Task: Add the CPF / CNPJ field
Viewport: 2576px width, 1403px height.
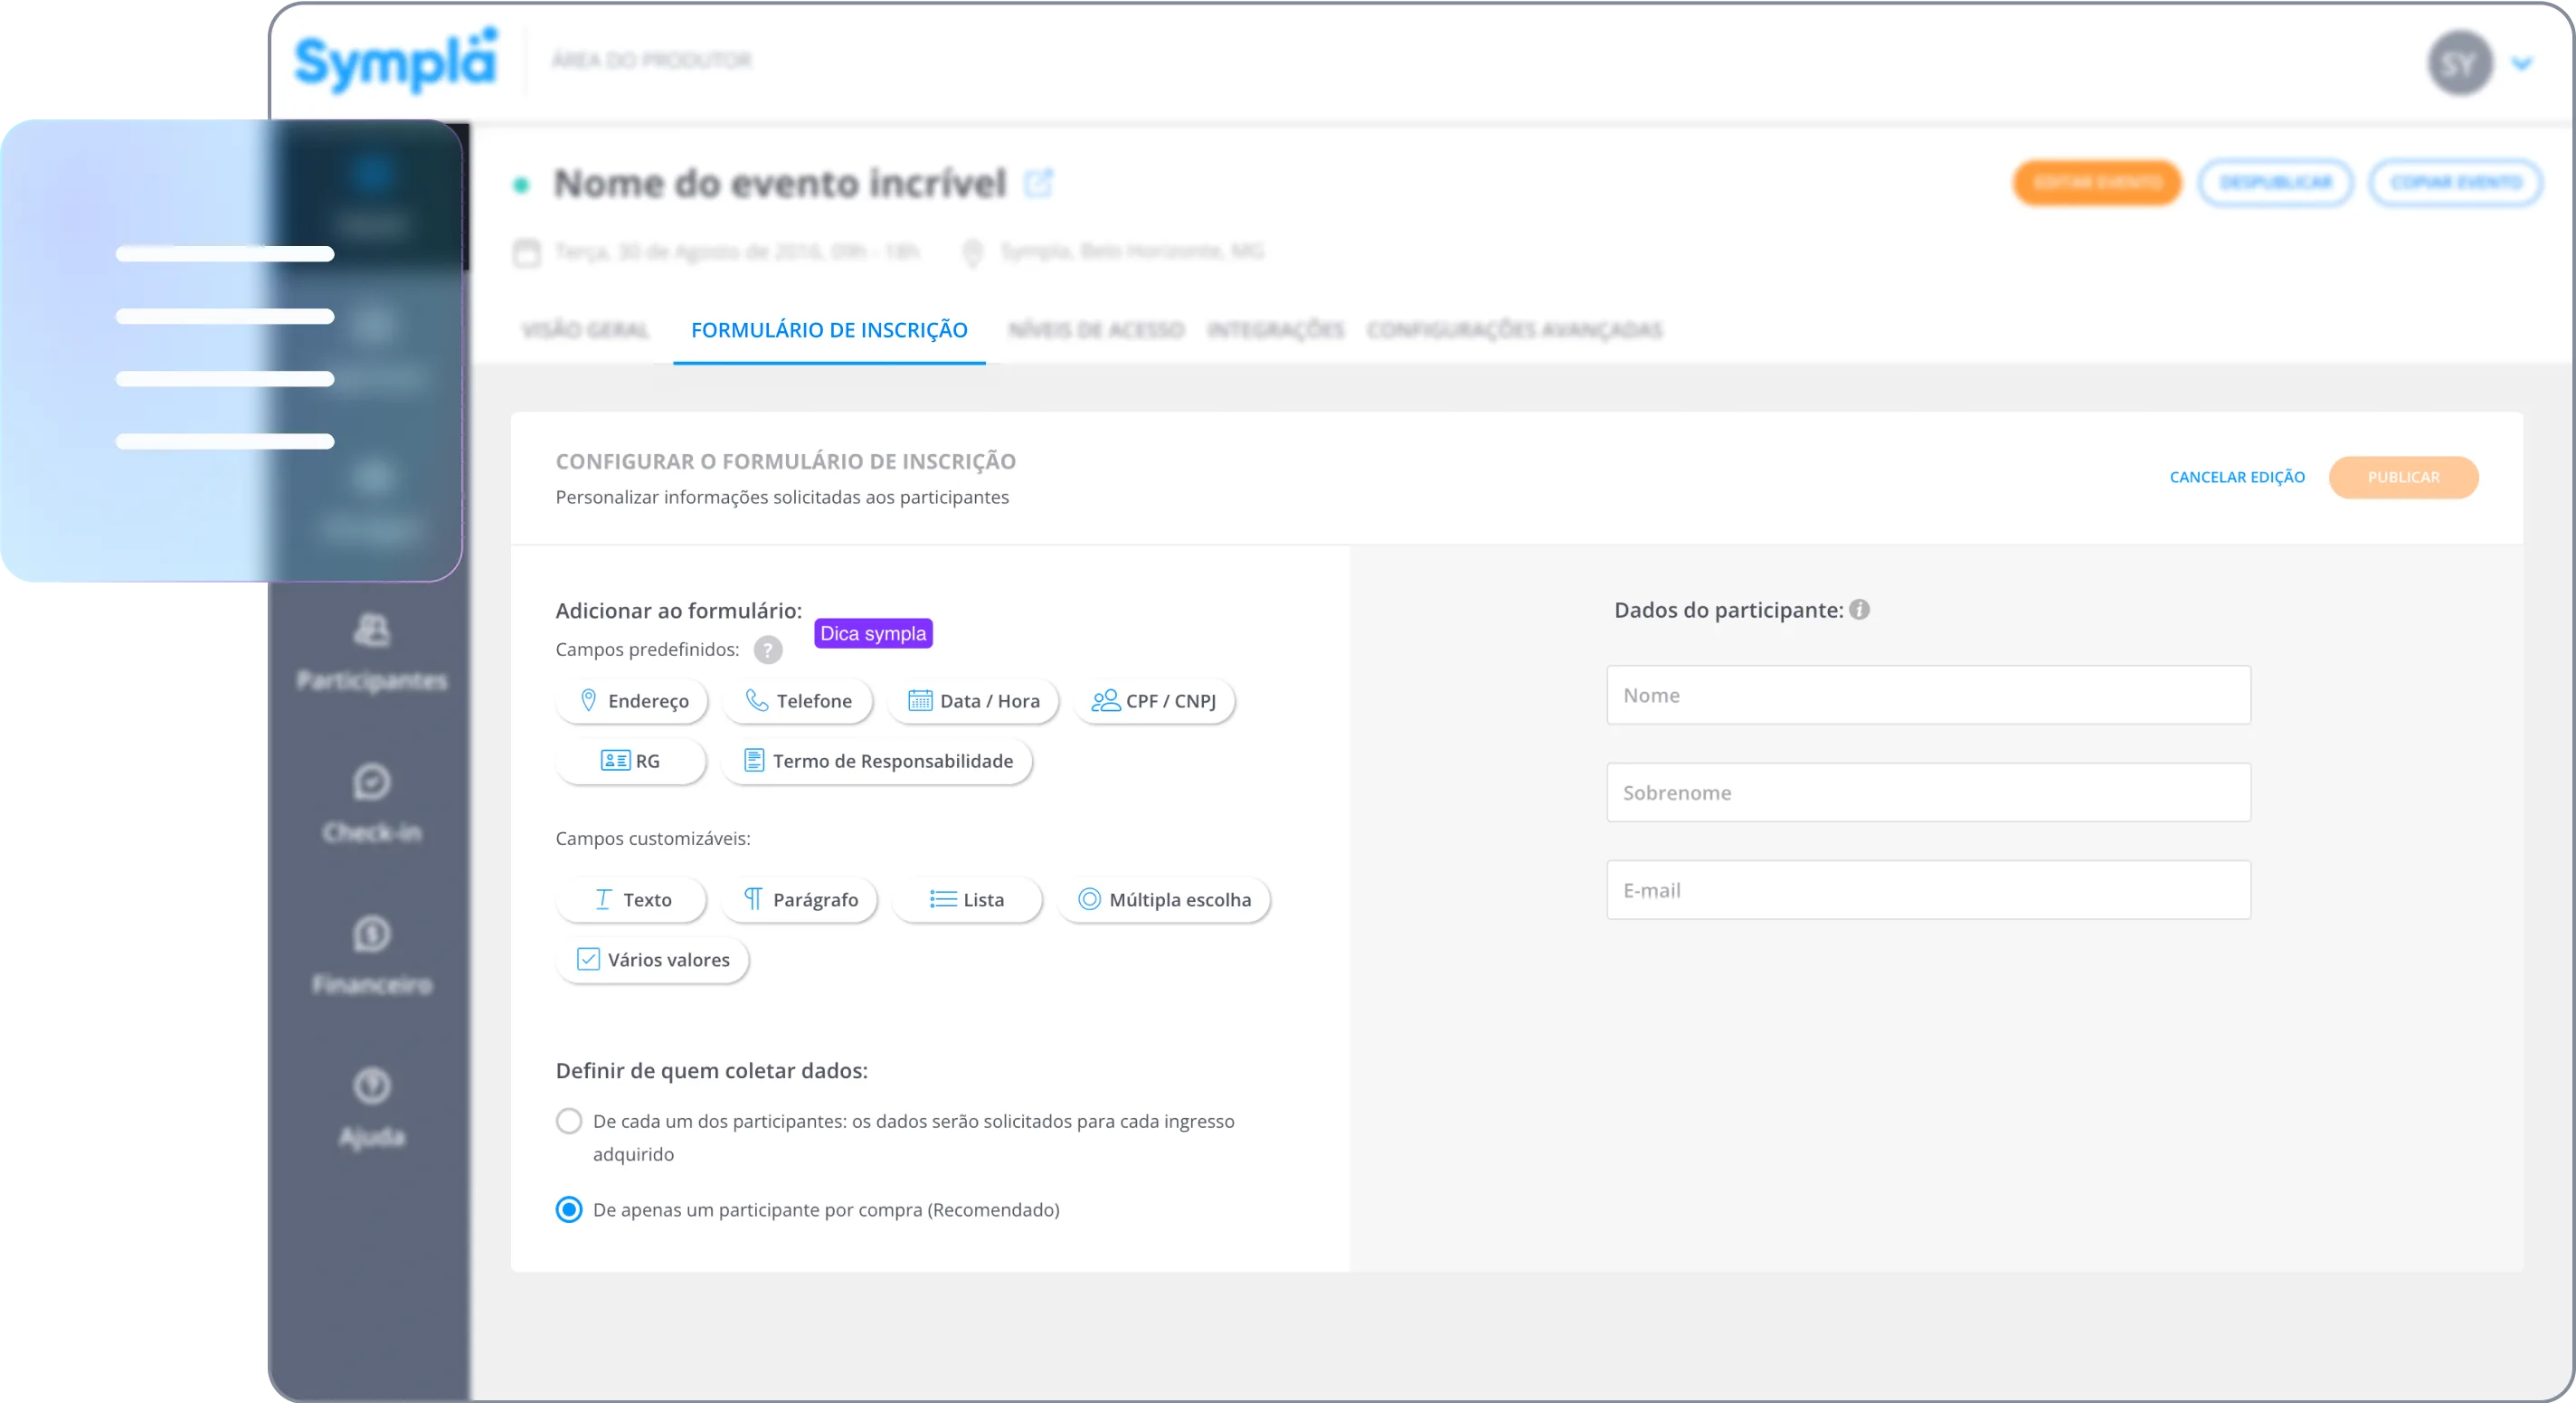Action: [x=1154, y=701]
